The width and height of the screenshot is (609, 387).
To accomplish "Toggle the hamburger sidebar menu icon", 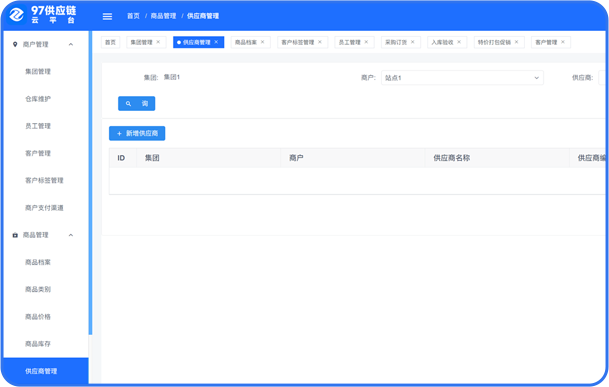I will [x=107, y=16].
